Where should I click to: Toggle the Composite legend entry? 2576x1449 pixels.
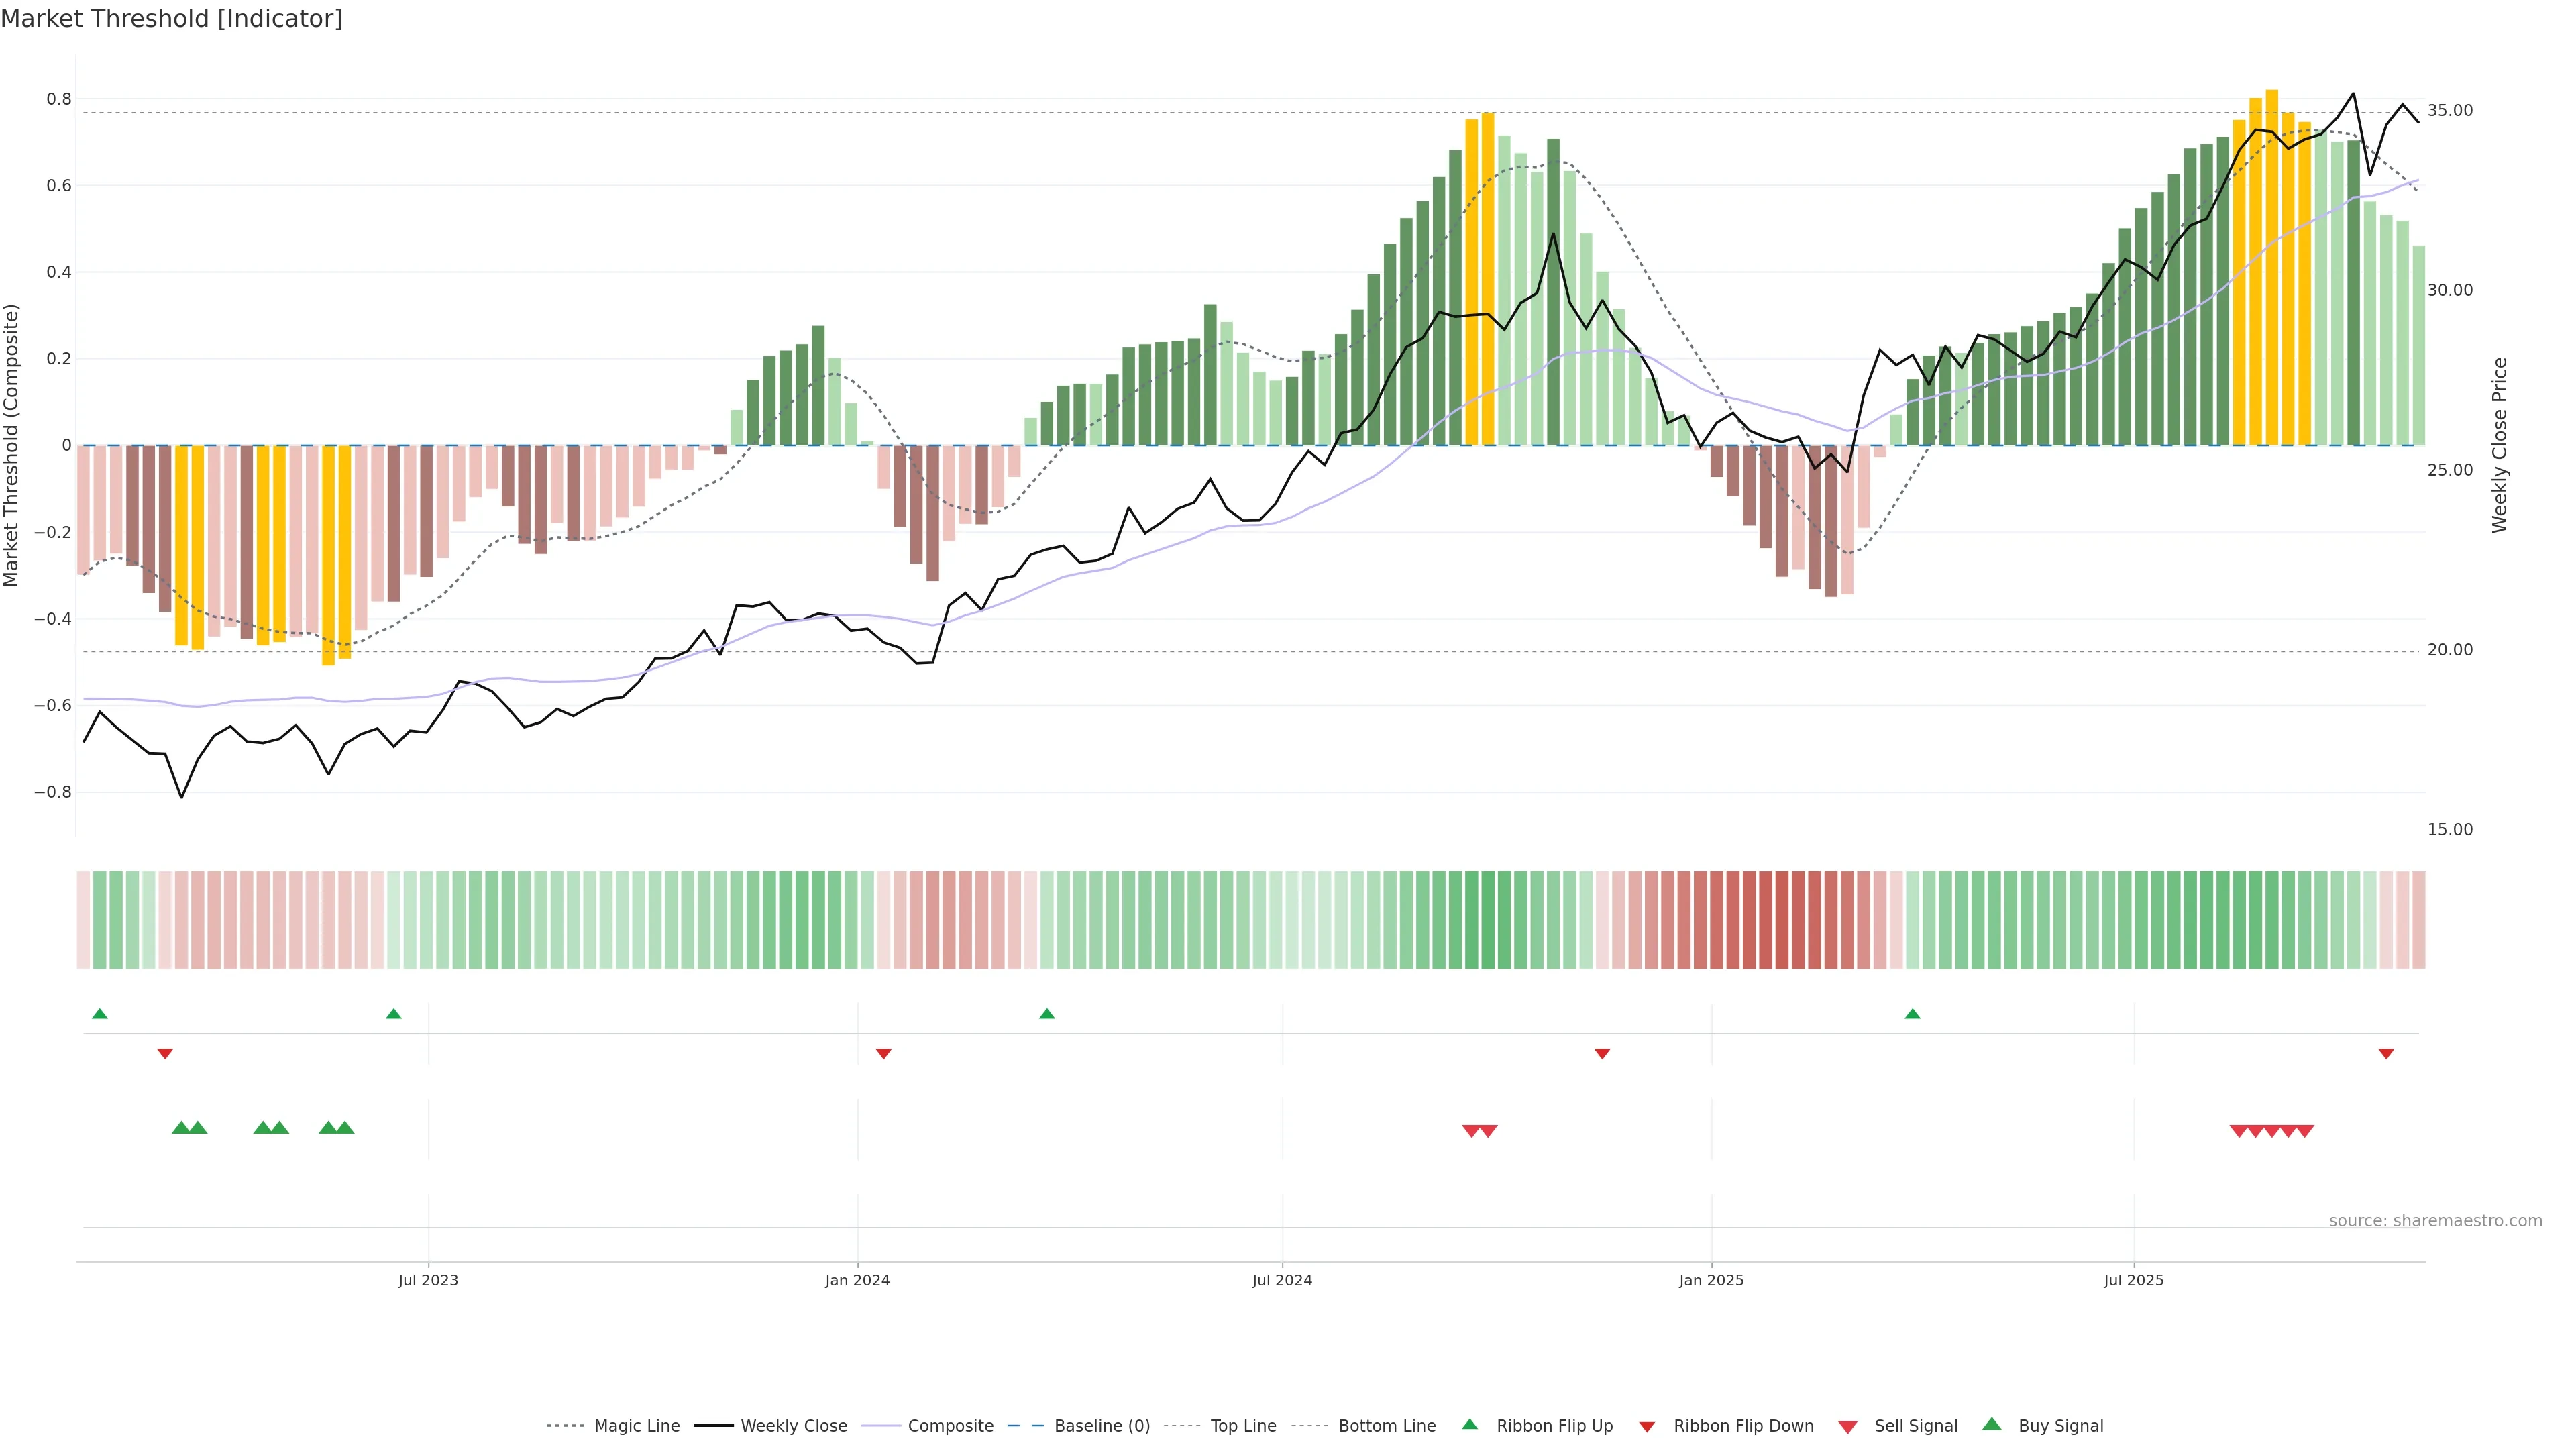(x=950, y=1426)
